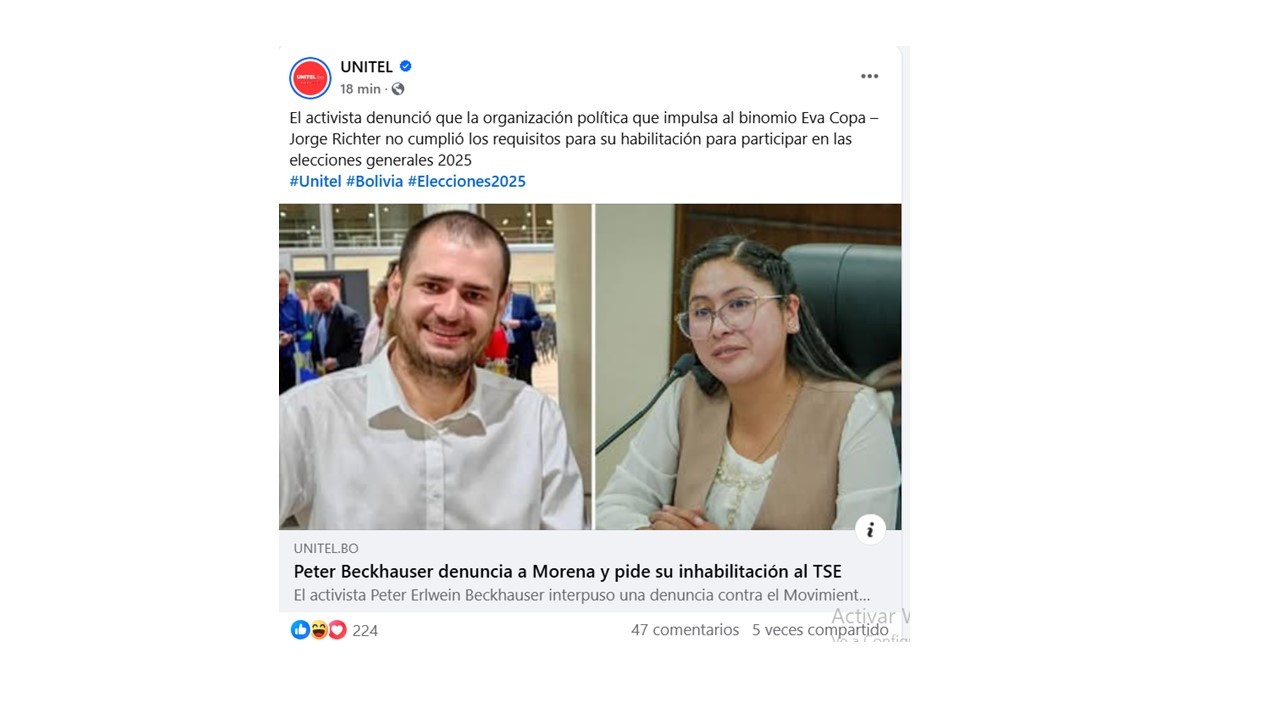Click the laughing reaction emoji
The width and height of the screenshot is (1280, 720).
coord(319,630)
